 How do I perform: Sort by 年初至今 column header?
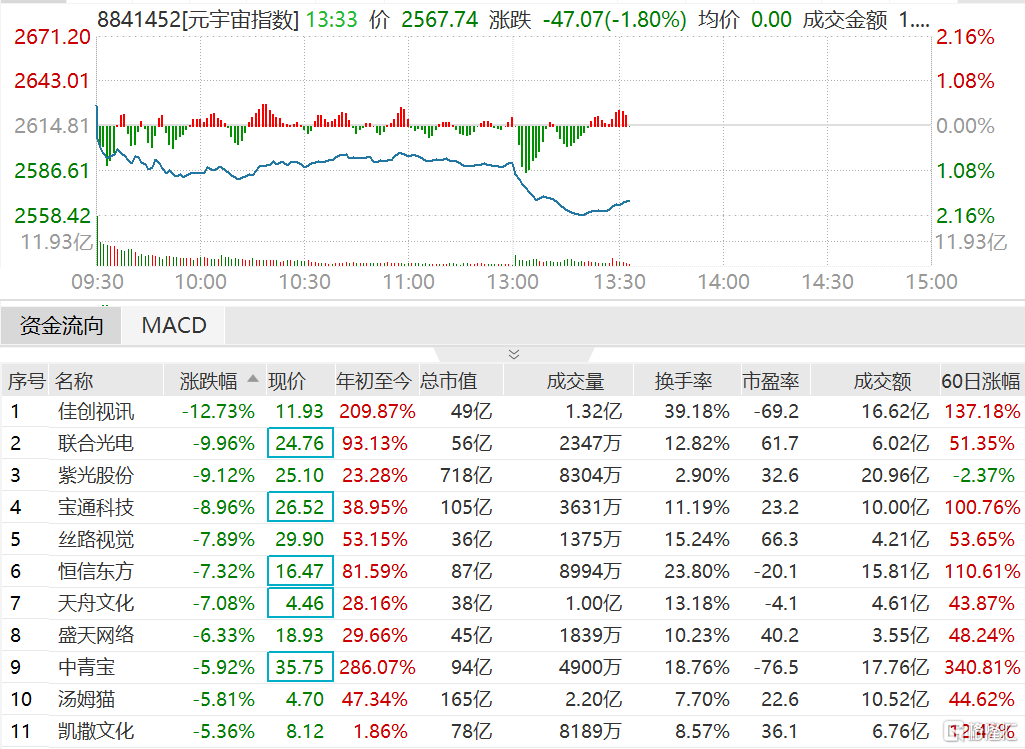point(373,381)
